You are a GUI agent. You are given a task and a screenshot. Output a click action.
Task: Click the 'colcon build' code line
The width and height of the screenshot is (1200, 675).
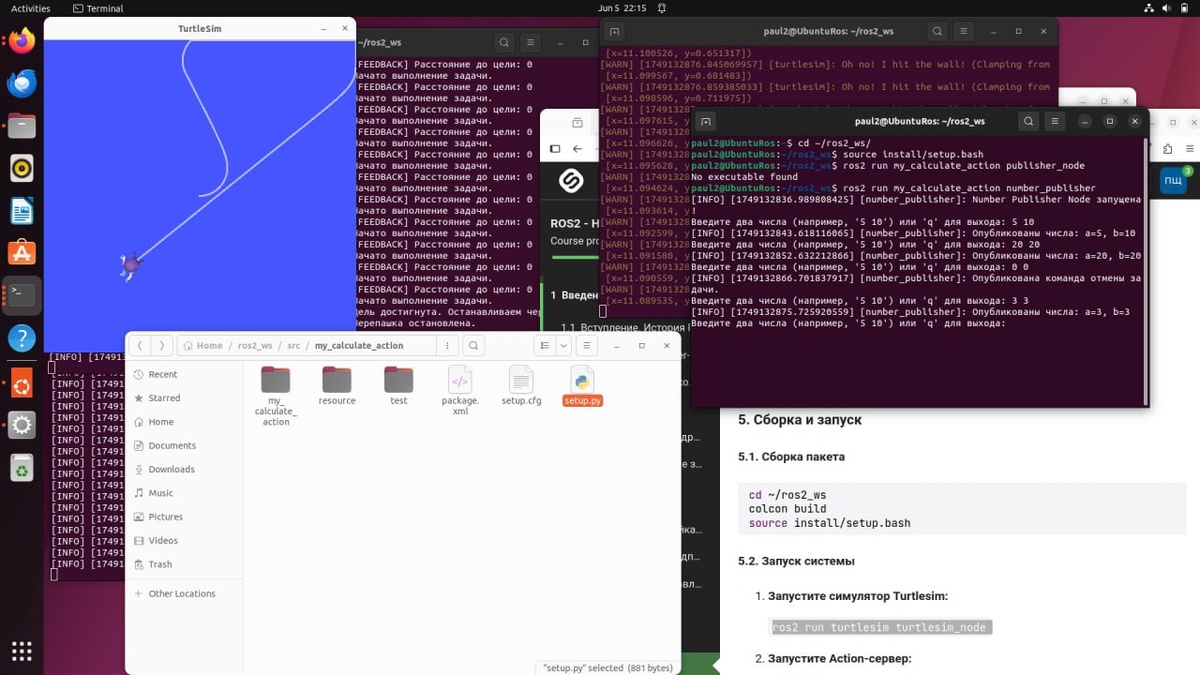pyautogui.click(x=788, y=509)
